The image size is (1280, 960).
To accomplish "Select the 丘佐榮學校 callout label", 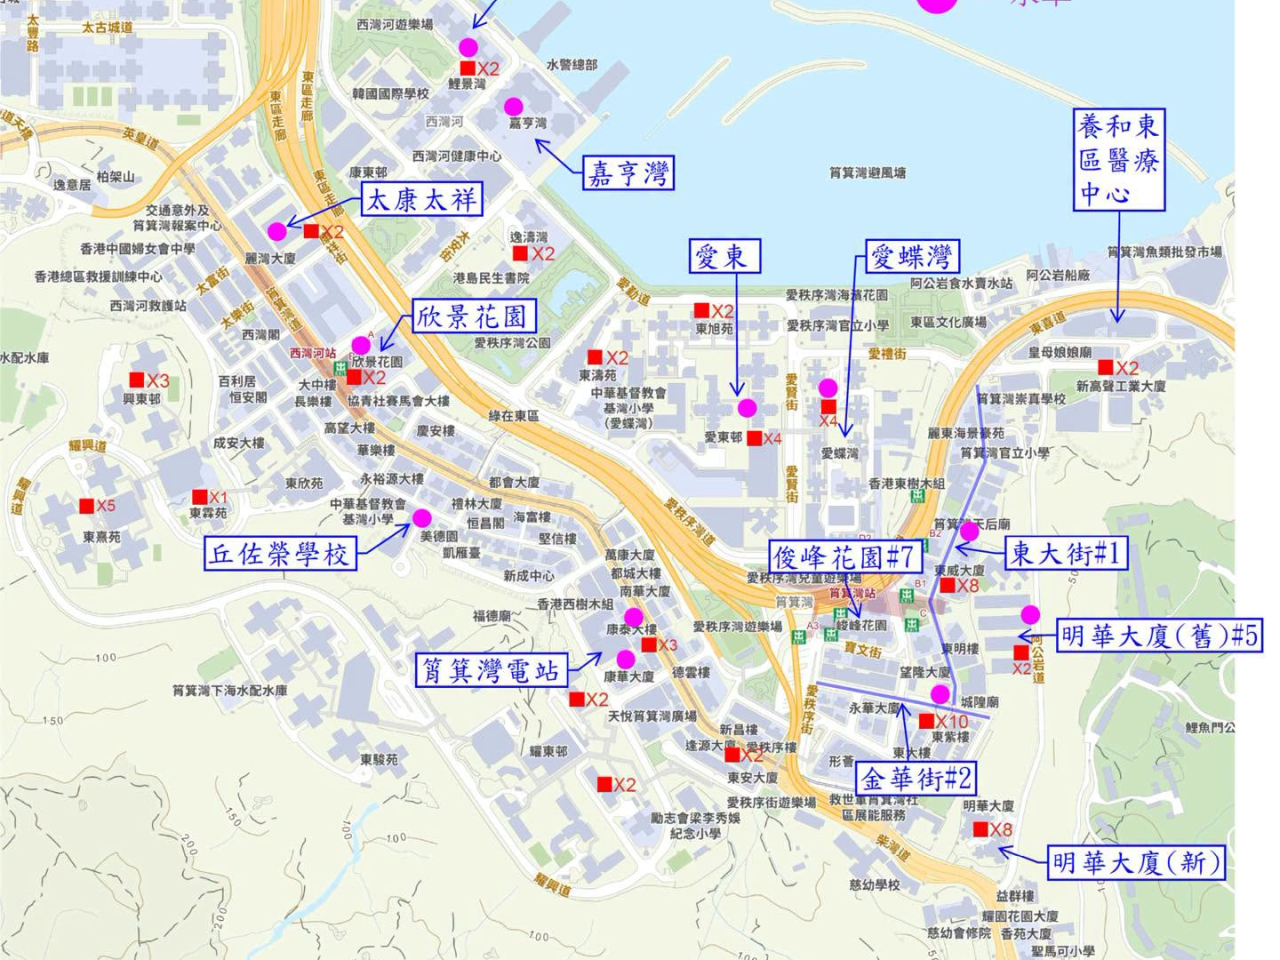I will pyautogui.click(x=280, y=553).
